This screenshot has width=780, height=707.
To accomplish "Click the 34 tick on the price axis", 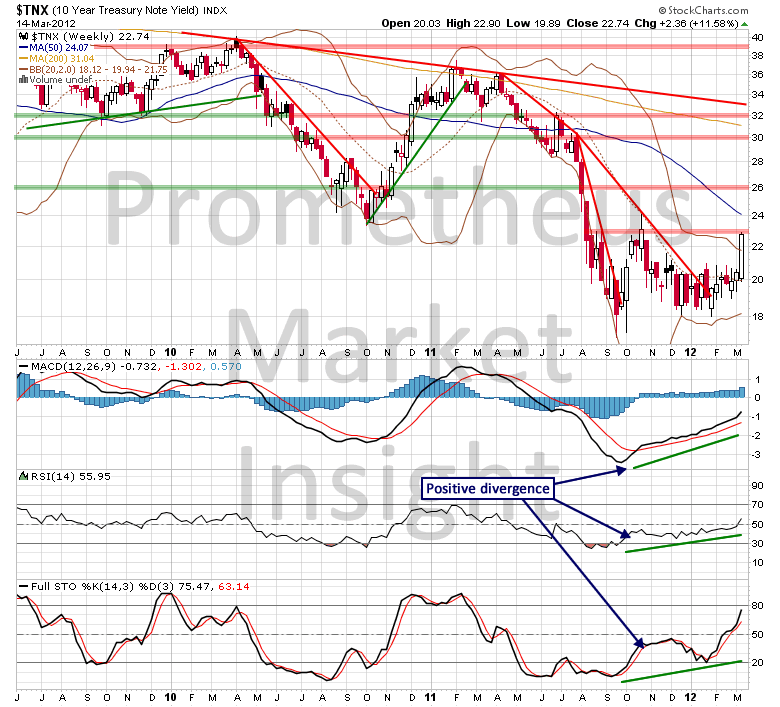I will pos(758,95).
